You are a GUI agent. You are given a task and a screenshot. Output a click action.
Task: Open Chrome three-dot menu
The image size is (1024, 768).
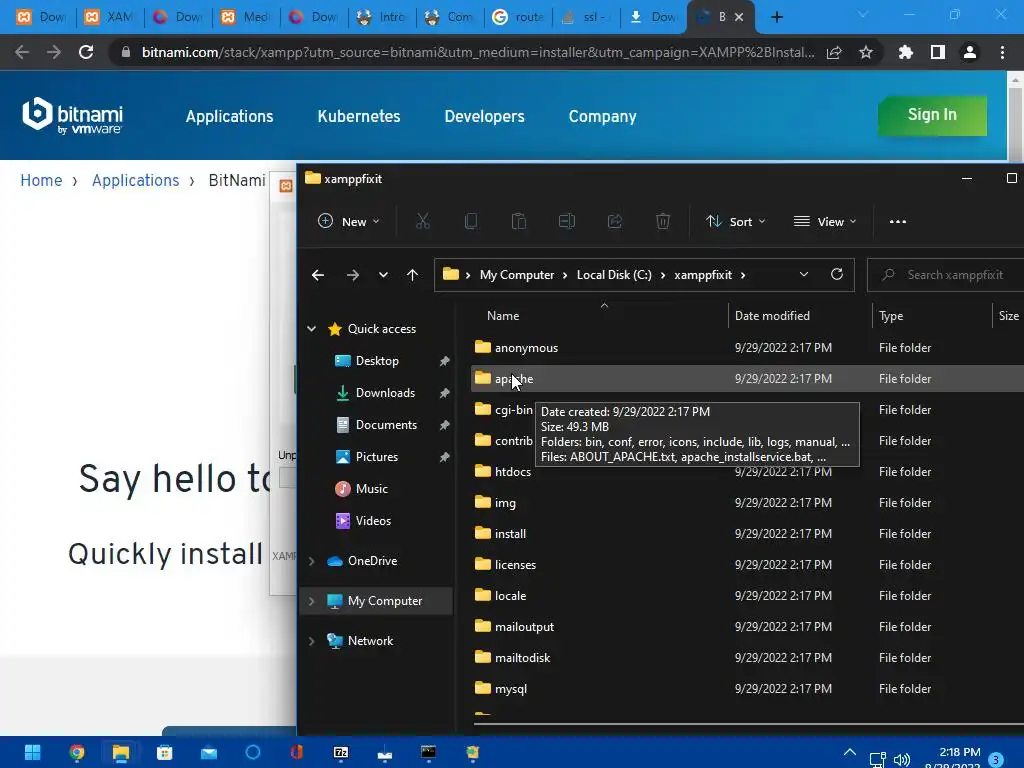point(1002,52)
